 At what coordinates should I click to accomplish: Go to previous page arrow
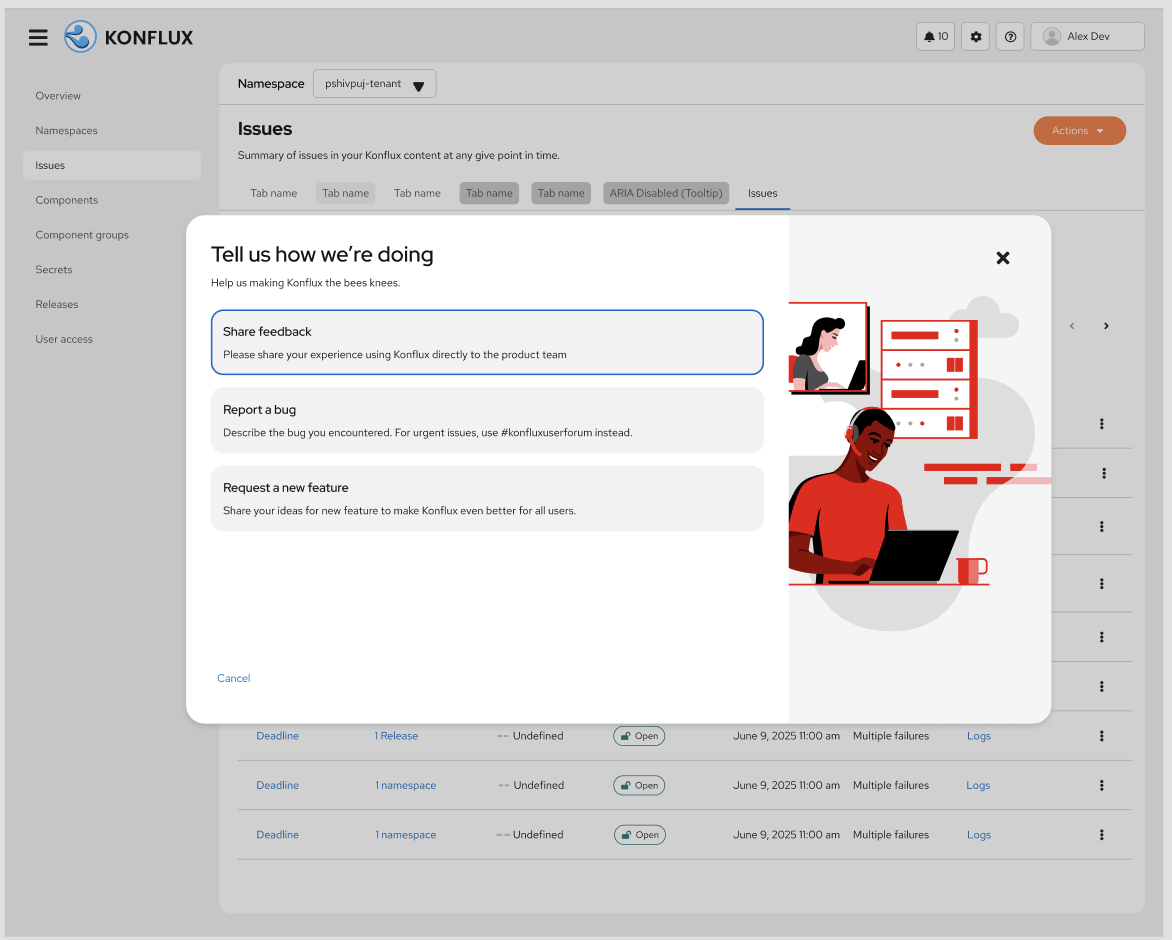point(1072,326)
